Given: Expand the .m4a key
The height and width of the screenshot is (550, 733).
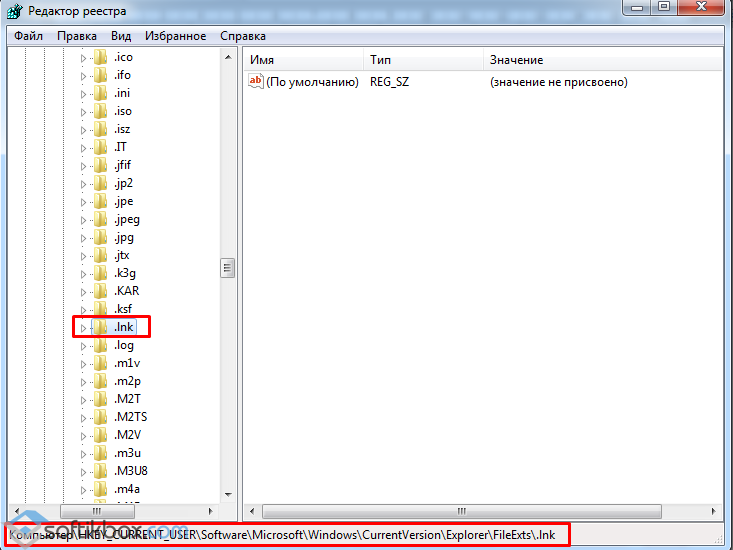Looking at the screenshot, I should pos(83,490).
